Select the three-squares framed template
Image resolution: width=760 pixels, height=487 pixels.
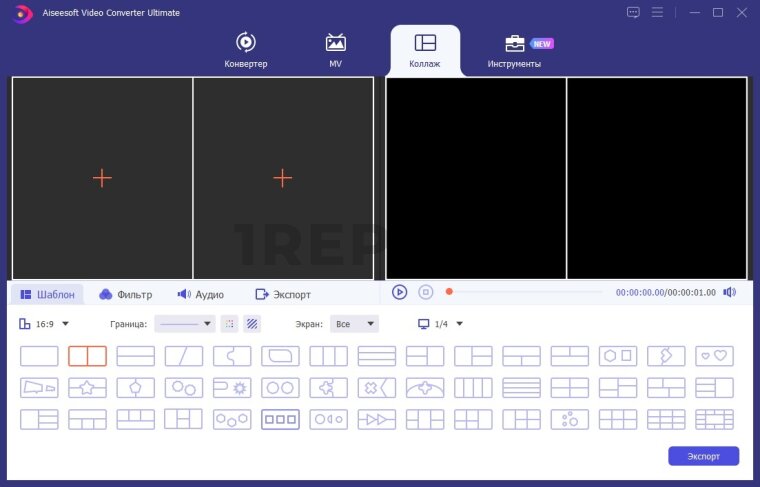280,420
